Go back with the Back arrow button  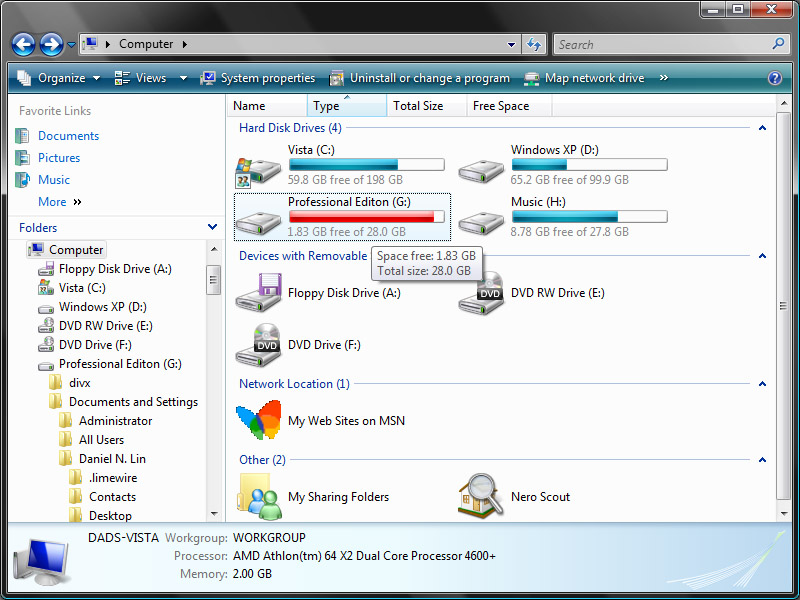pyautogui.click(x=23, y=44)
